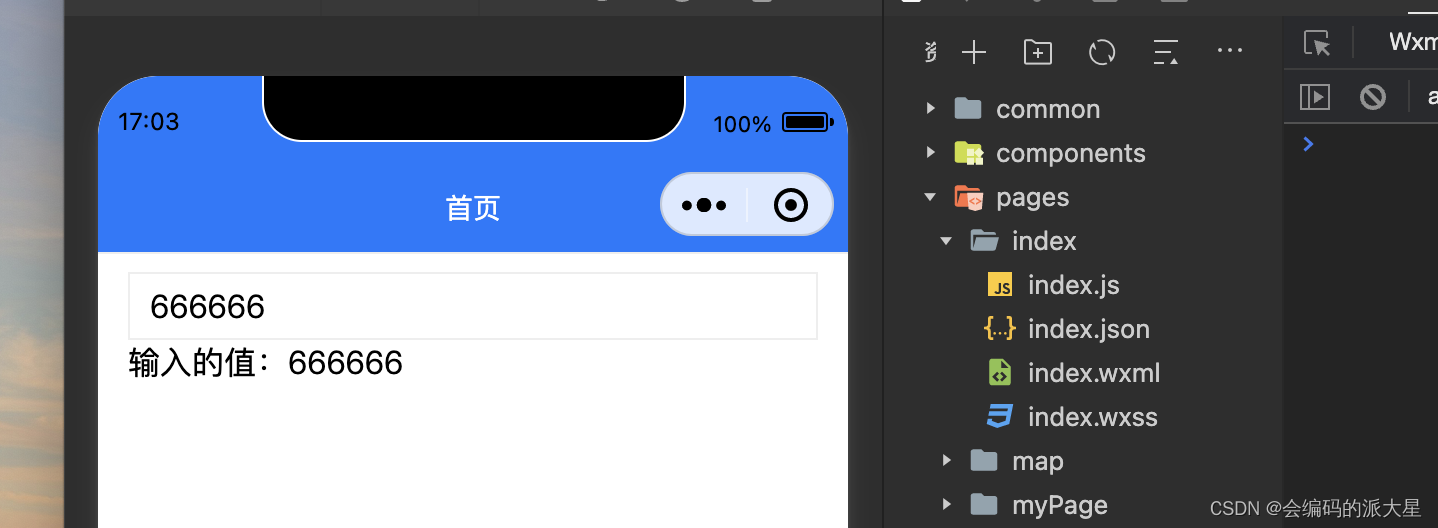
Task: Click the index.js file icon
Action: 1000,285
